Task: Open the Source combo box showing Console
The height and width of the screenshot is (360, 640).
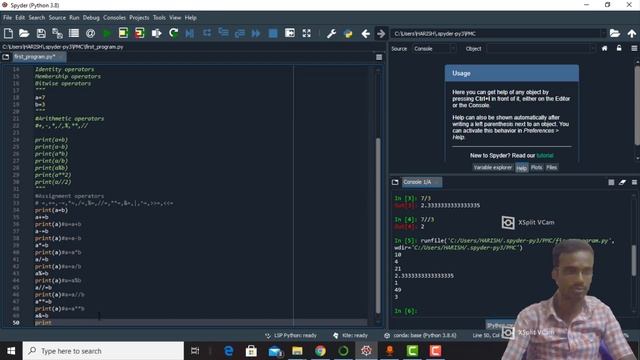Action: [x=434, y=49]
